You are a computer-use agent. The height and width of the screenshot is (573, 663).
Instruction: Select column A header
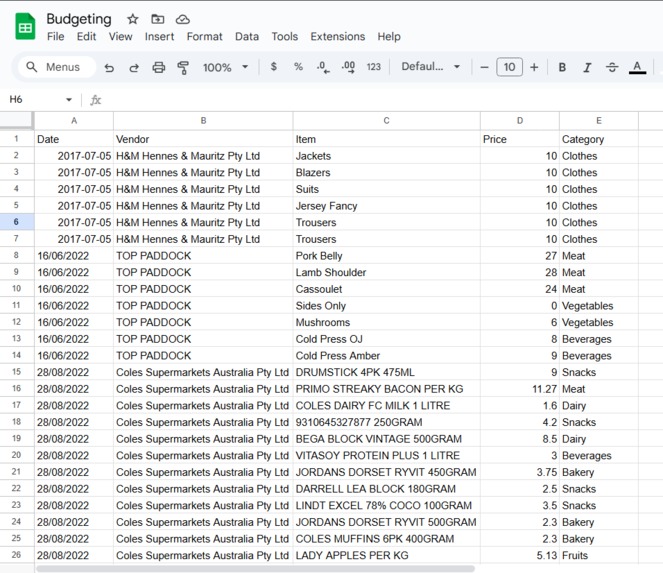pos(74,121)
